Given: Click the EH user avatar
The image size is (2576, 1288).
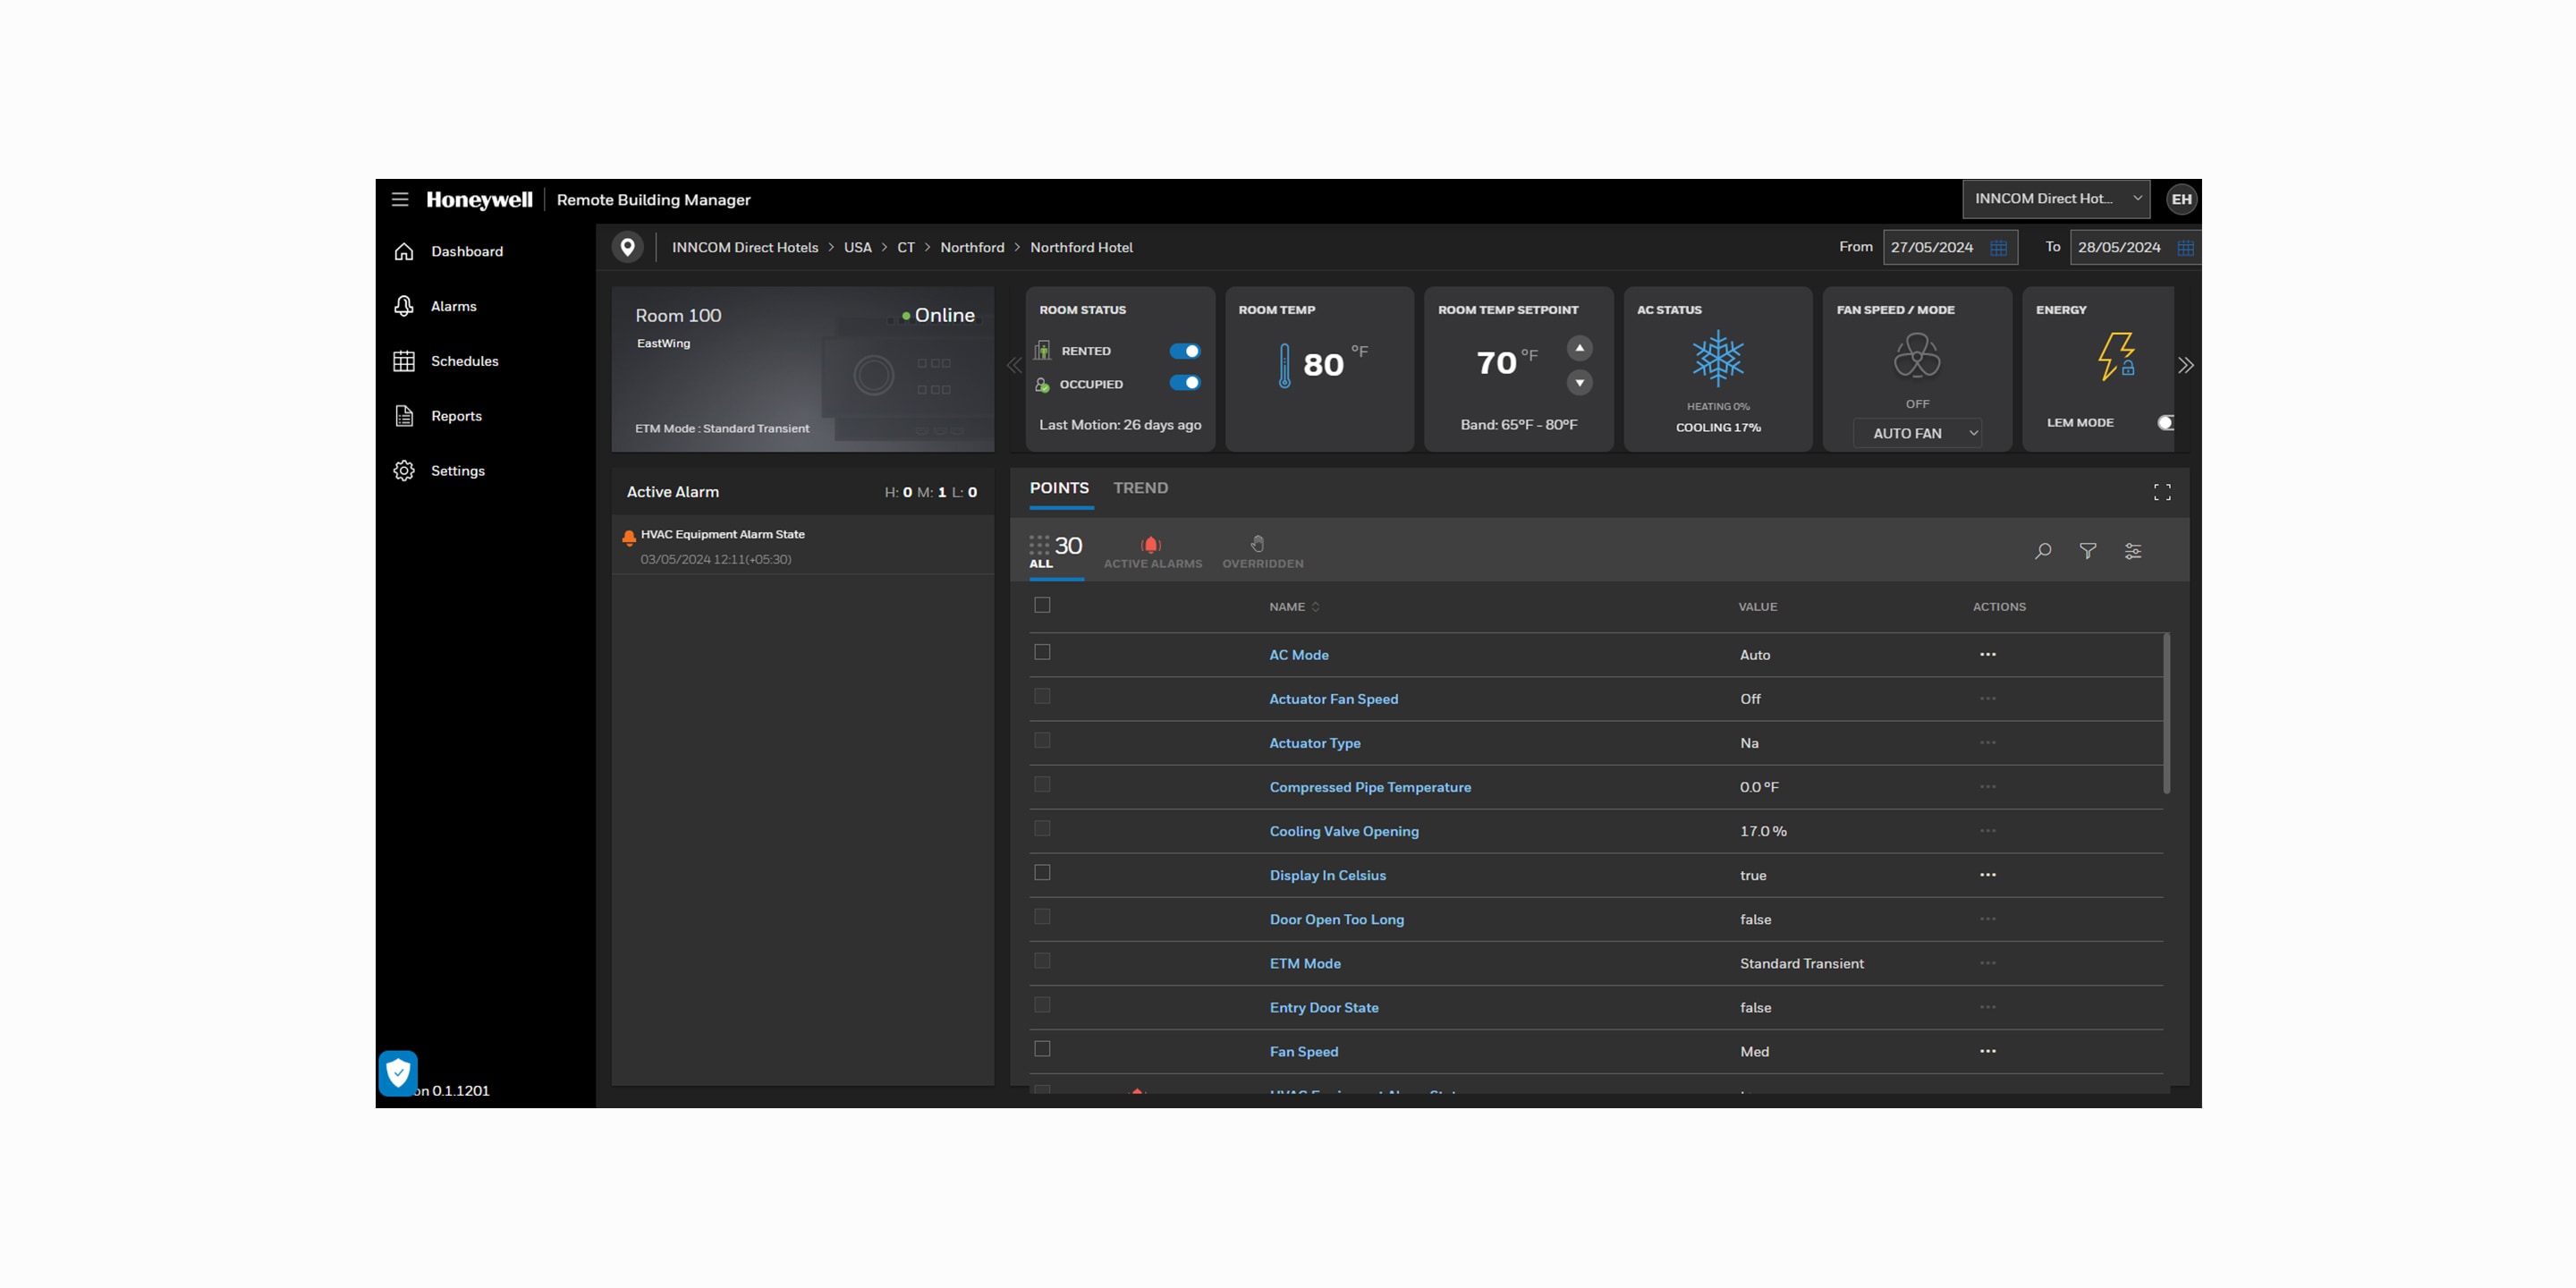Looking at the screenshot, I should pyautogui.click(x=2181, y=199).
